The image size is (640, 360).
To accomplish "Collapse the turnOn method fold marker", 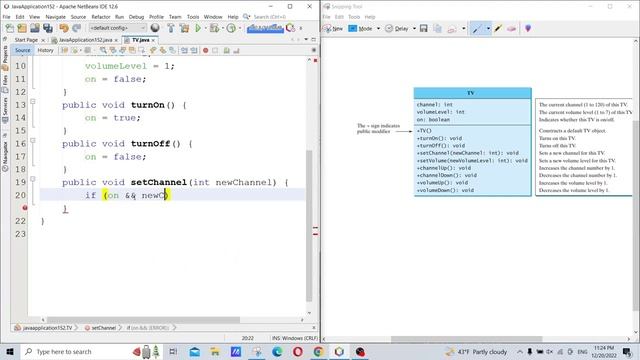I will click(33, 102).
